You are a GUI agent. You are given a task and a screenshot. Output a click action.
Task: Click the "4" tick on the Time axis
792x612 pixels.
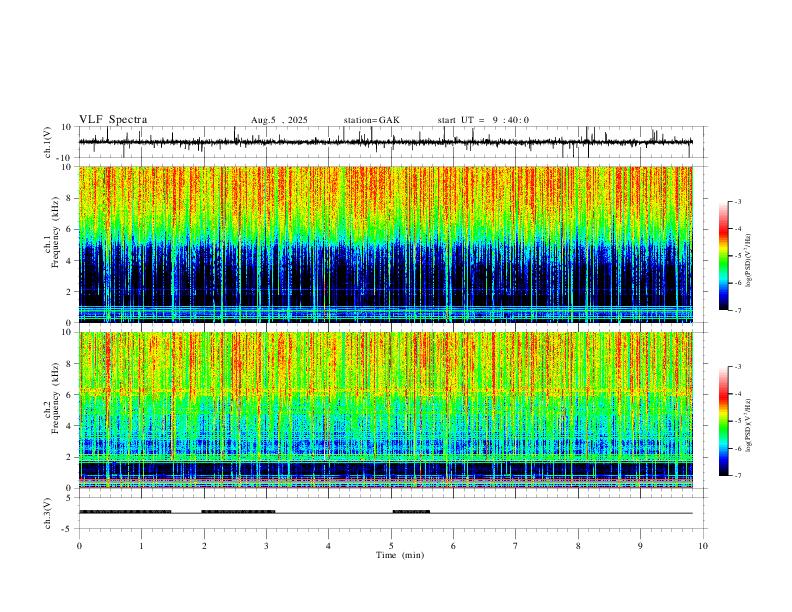(x=328, y=546)
